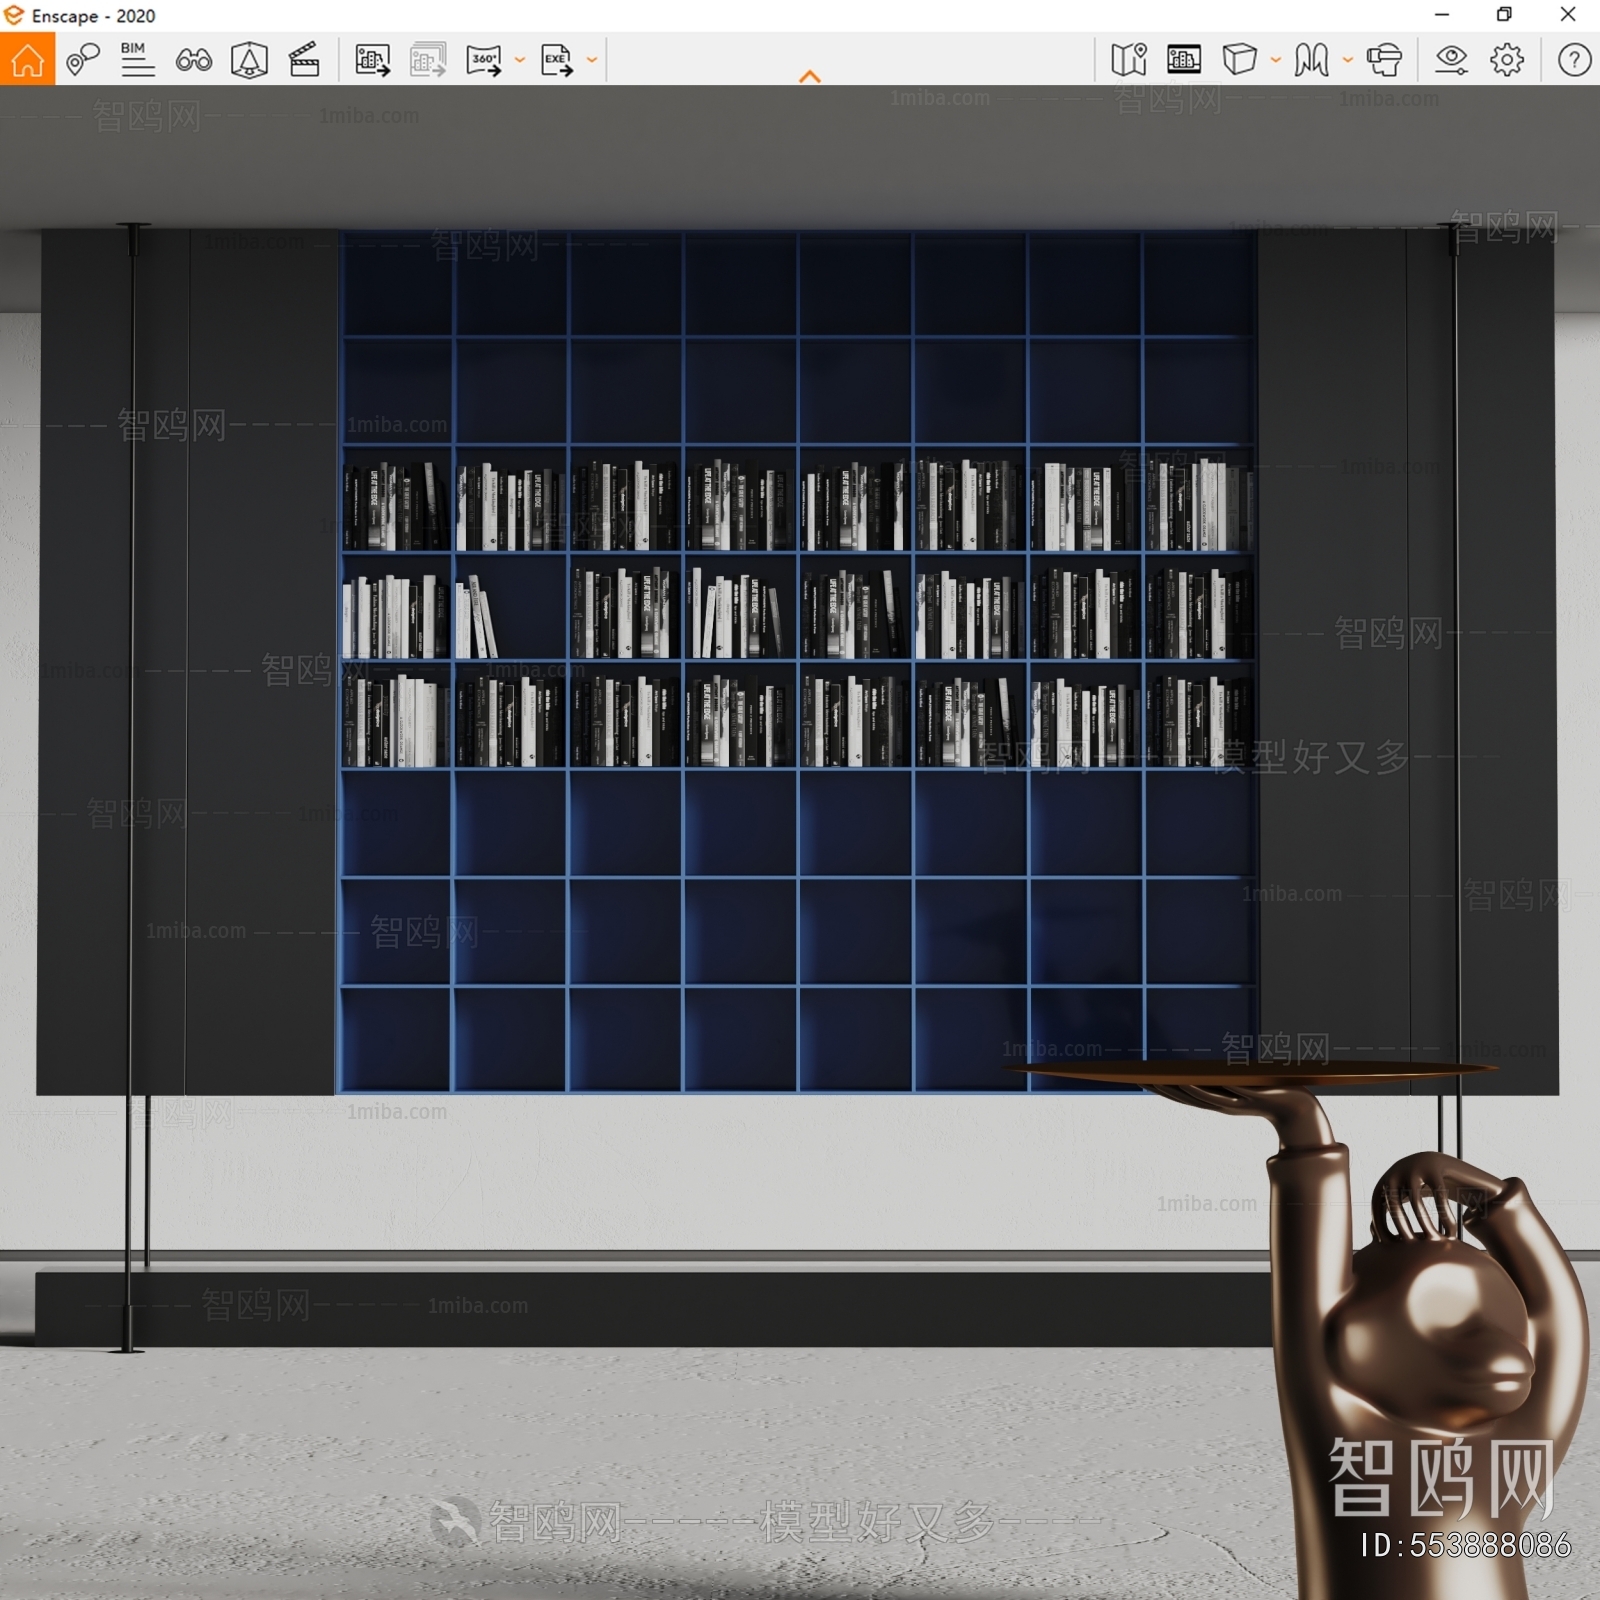Open Visual Settings eye icon
This screenshot has width=1600, height=1600.
coord(1451,60)
